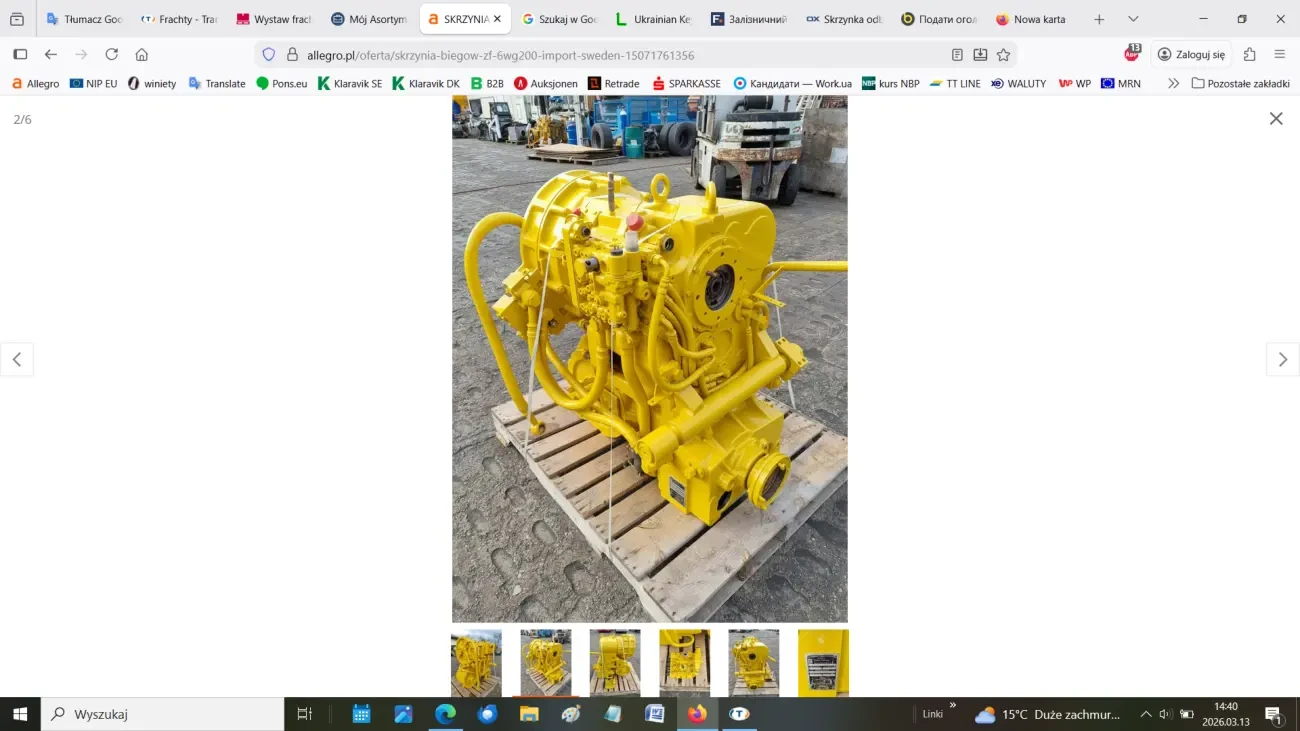Switch to the Mój Asortyment tab

tap(369, 19)
